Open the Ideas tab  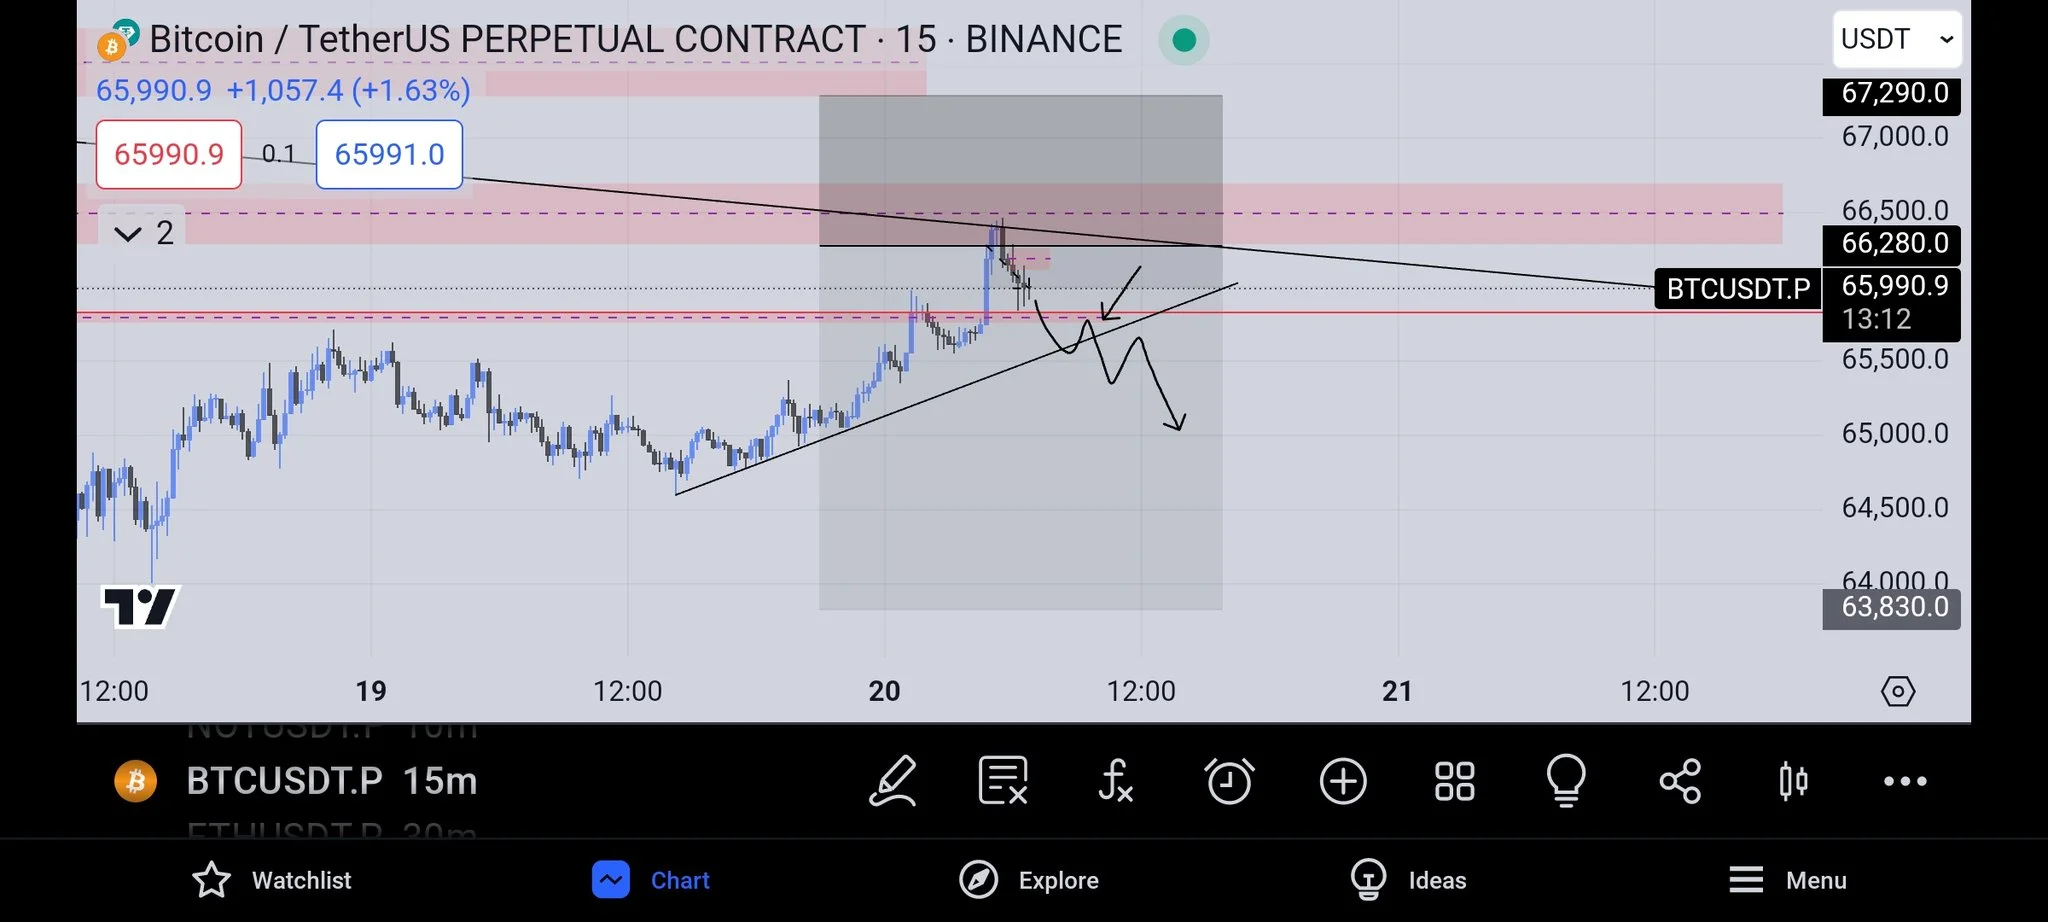[x=1408, y=880]
